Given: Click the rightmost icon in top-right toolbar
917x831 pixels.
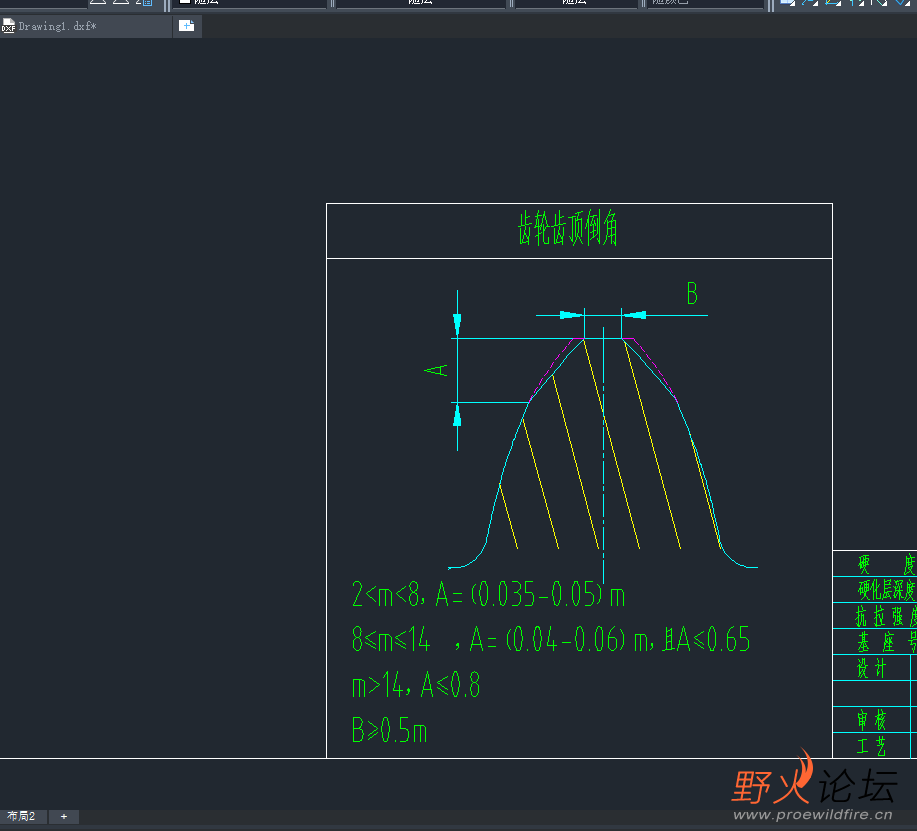Looking at the screenshot, I should [902, 3].
